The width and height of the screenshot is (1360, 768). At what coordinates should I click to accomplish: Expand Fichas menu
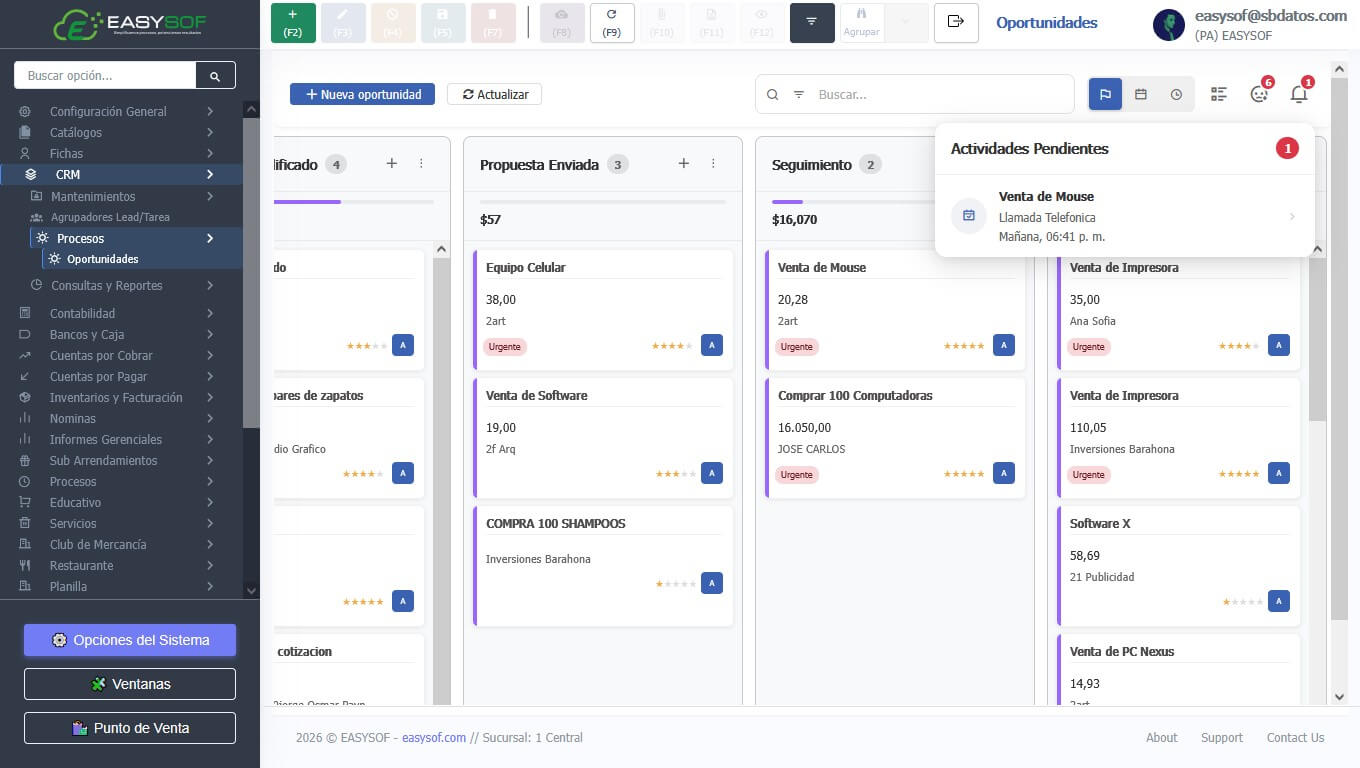(120, 153)
